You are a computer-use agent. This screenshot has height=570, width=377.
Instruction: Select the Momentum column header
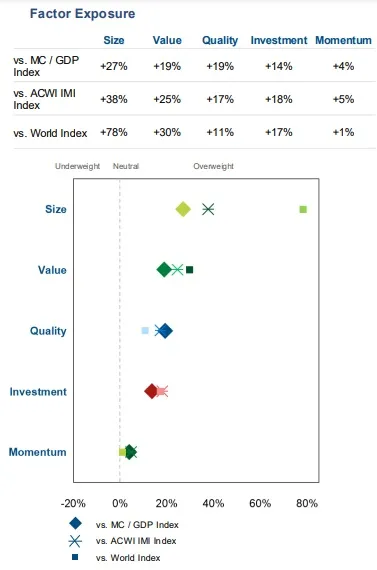pos(343,40)
